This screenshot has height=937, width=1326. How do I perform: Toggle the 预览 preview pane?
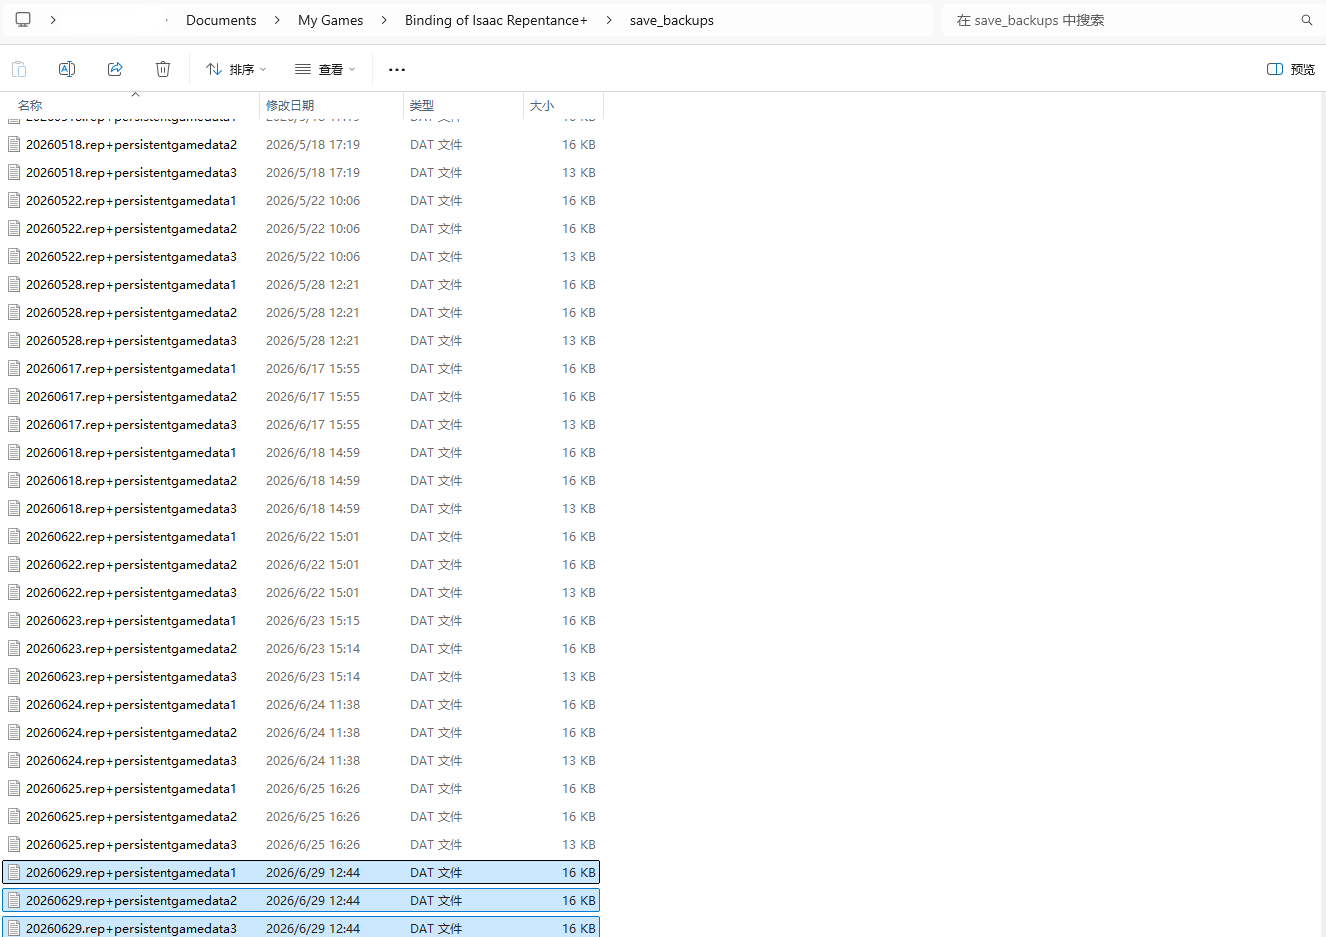[x=1291, y=69]
